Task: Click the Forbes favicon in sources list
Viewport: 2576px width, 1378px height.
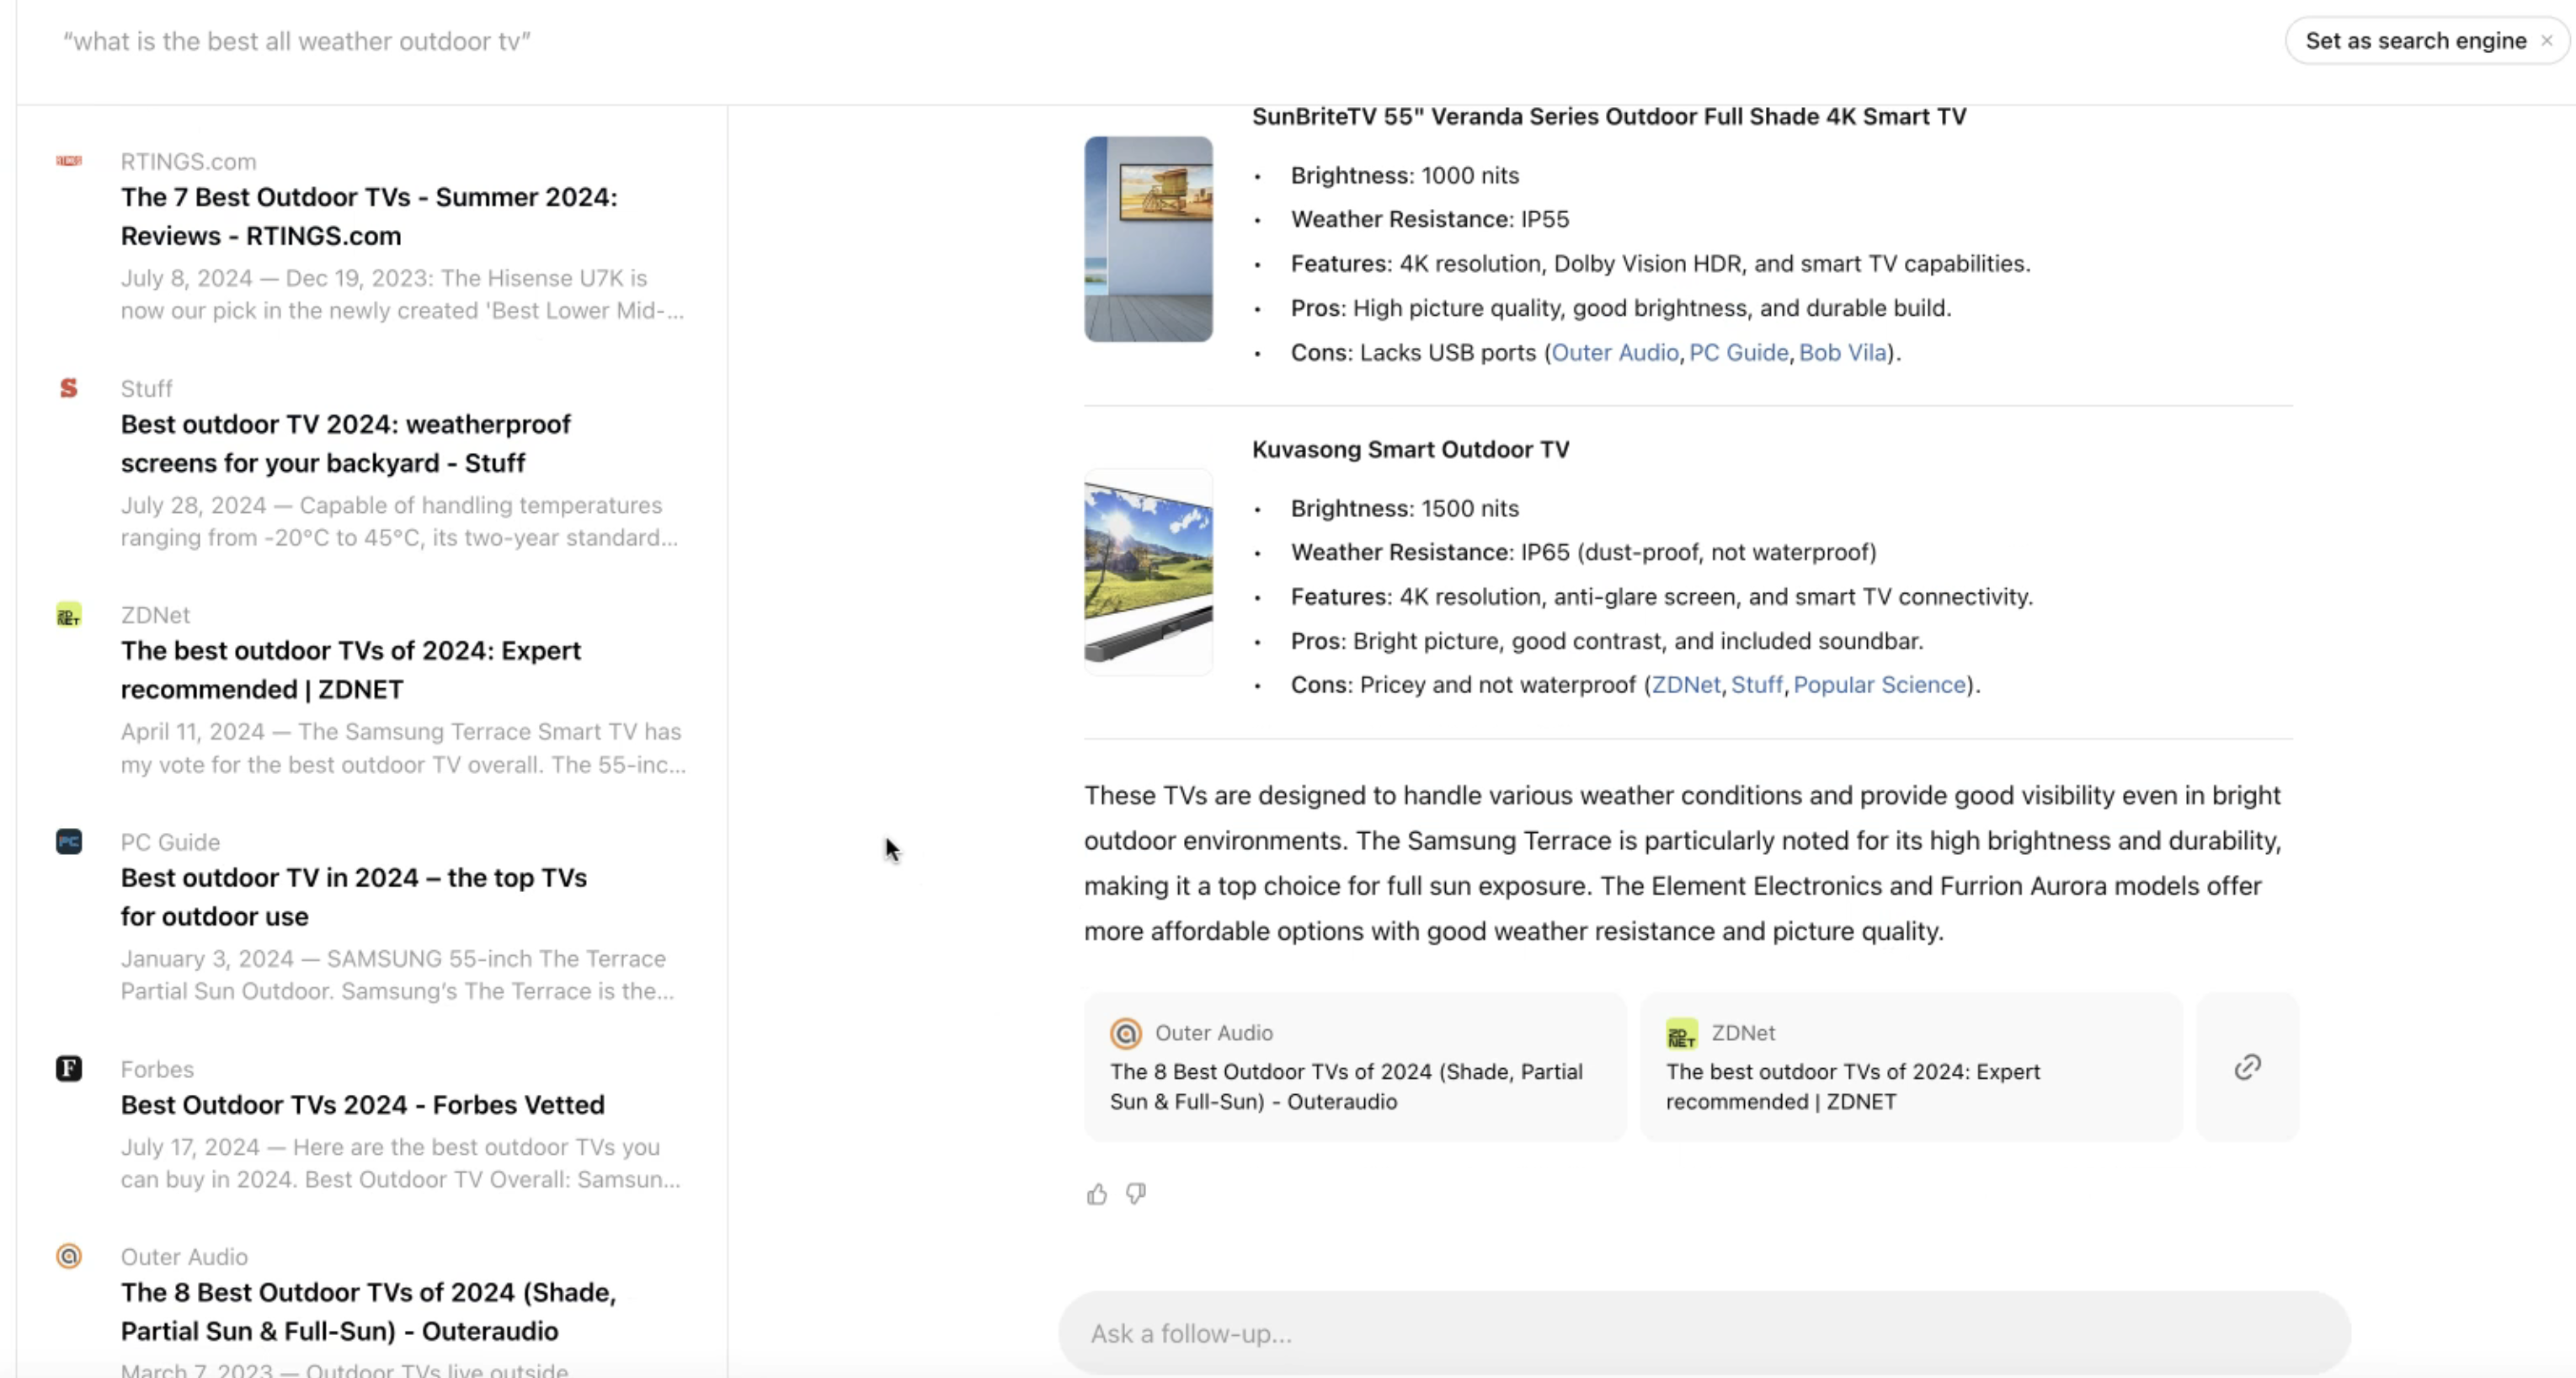Action: pyautogui.click(x=69, y=1069)
